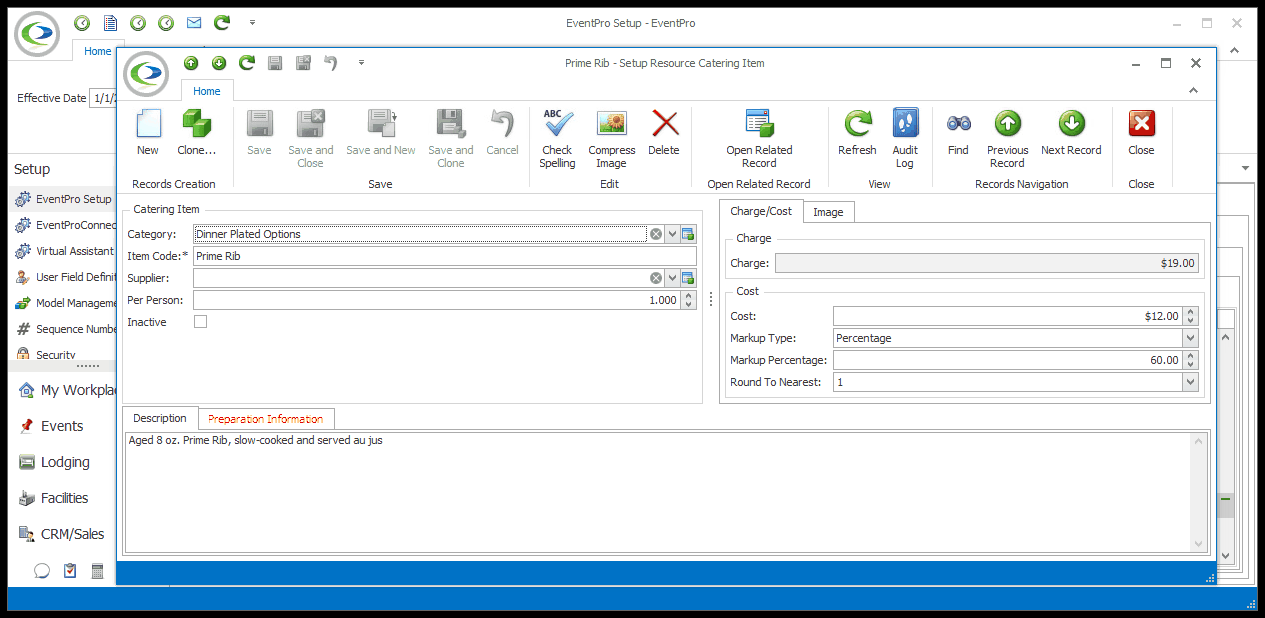
Task: Click the Home tab of Prime Rib window
Action: coord(207,91)
